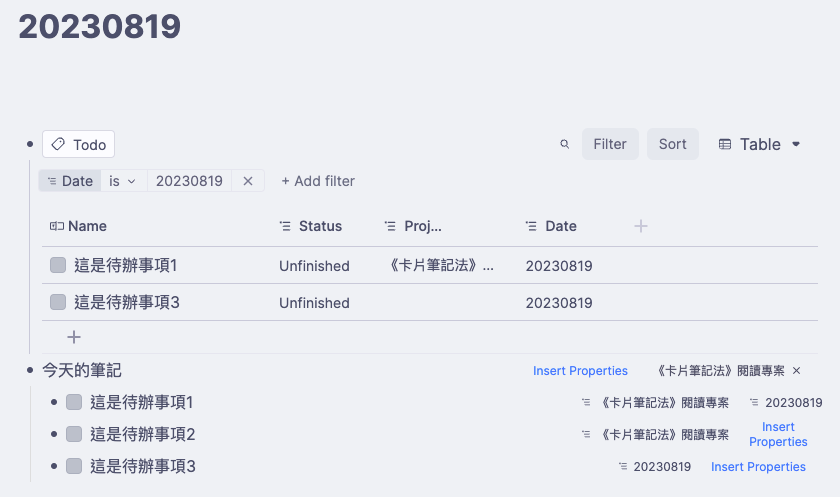Viewport: 840px width, 497px height.
Task: Click the Todo tag icon
Action: click(x=58, y=144)
